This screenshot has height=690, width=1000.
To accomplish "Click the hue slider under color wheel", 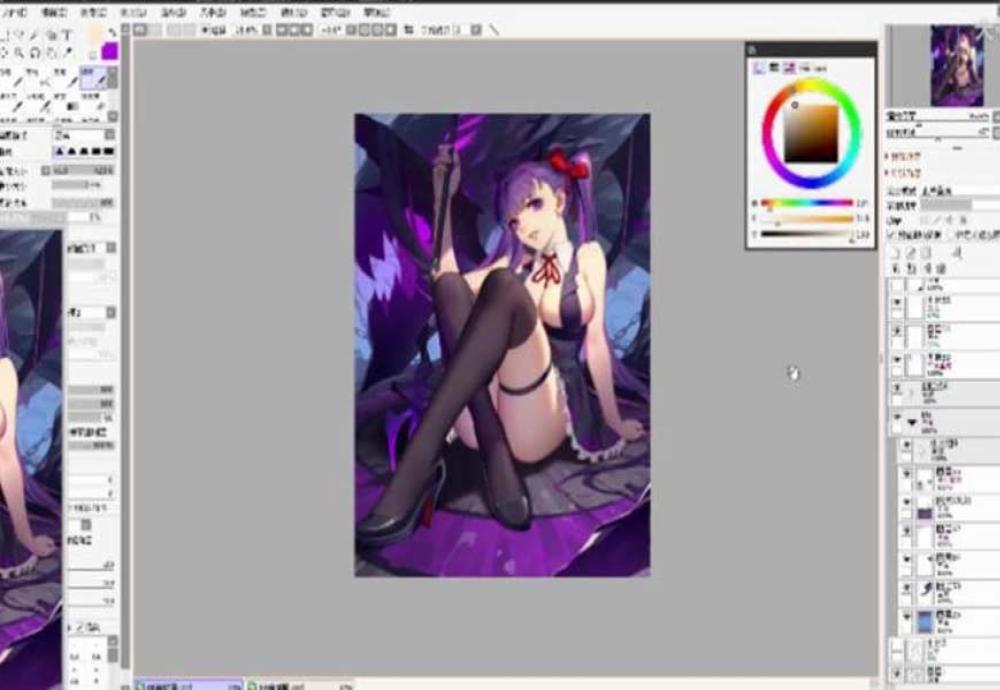I will coord(805,203).
